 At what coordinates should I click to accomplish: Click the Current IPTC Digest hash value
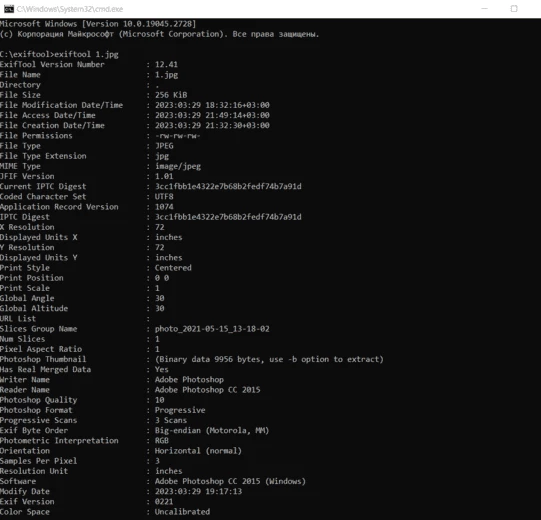(x=228, y=186)
